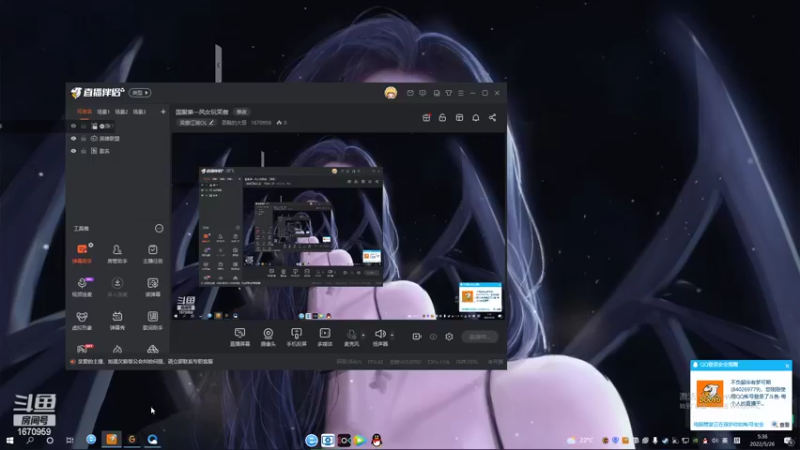Screen dimensions: 800x450
Task: Close the QQ login security popup
Action: [787, 365]
